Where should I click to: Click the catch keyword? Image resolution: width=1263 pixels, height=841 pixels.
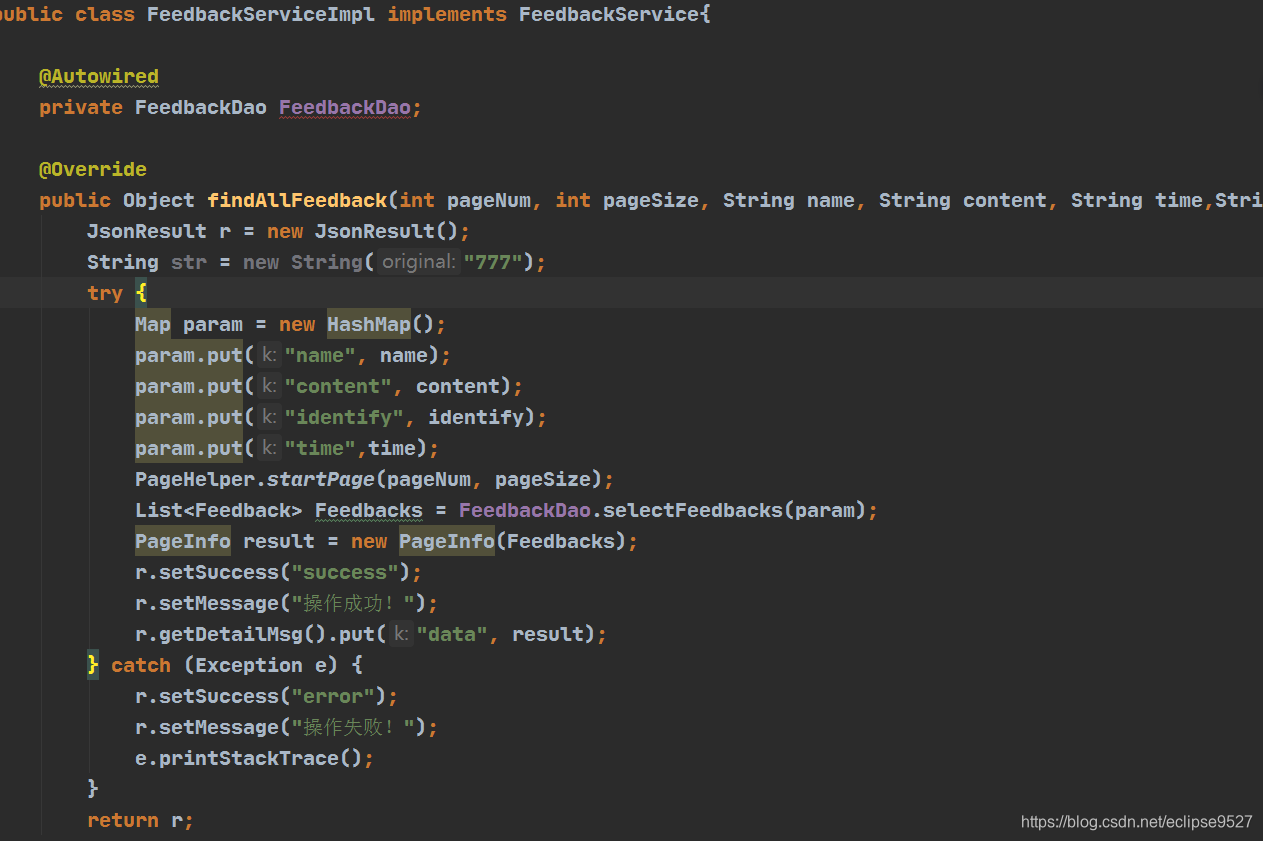(x=141, y=665)
